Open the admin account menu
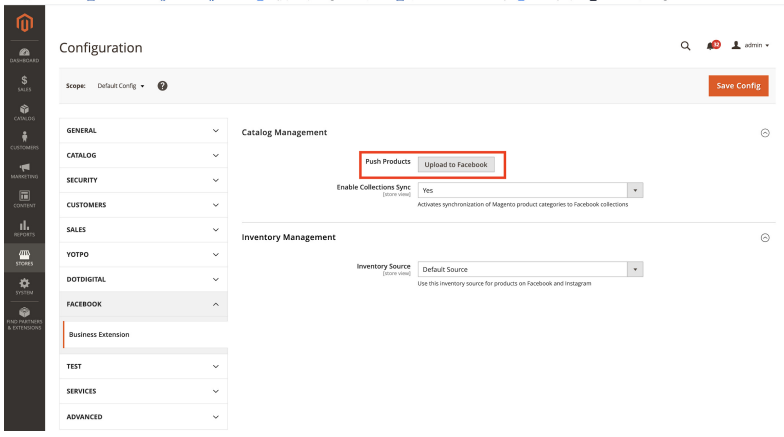The height and width of the screenshot is (437, 784). (750, 46)
